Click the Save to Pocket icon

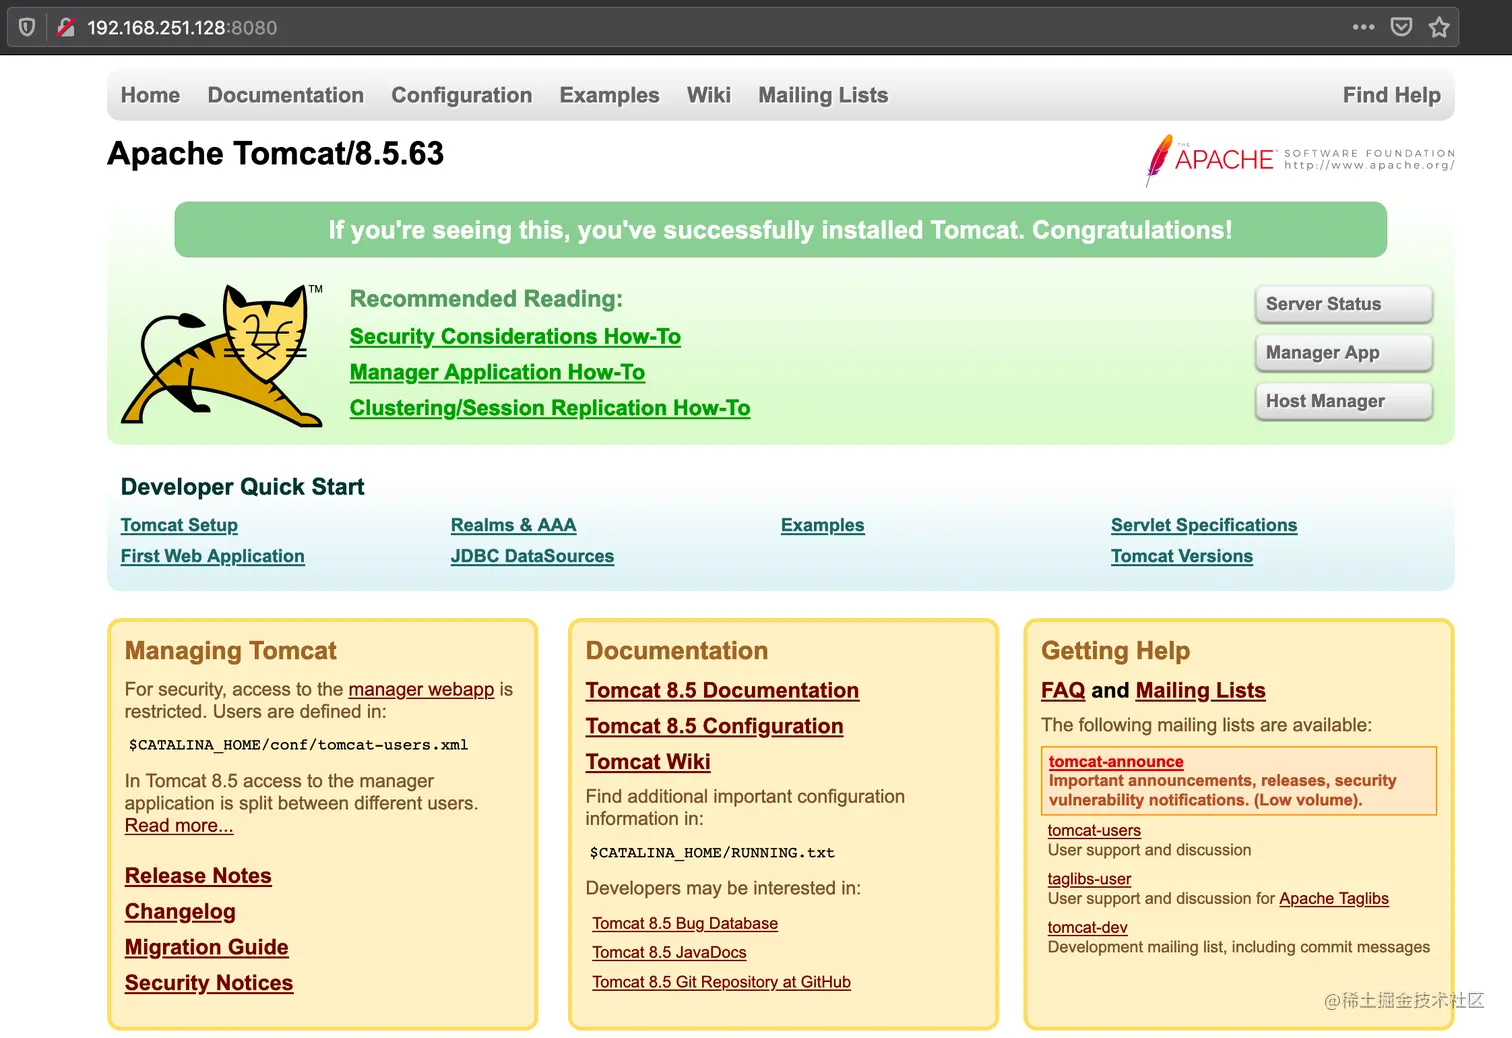pos(1401,27)
